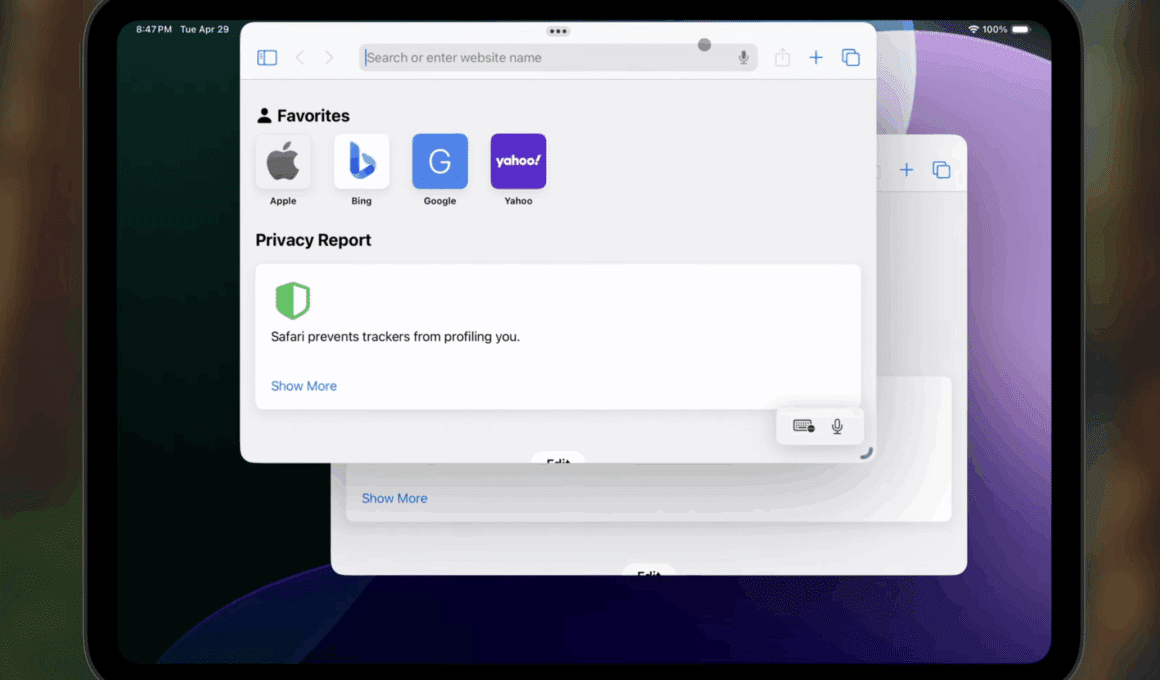
Task: Open a new tab in the front Safari window
Action: [816, 58]
